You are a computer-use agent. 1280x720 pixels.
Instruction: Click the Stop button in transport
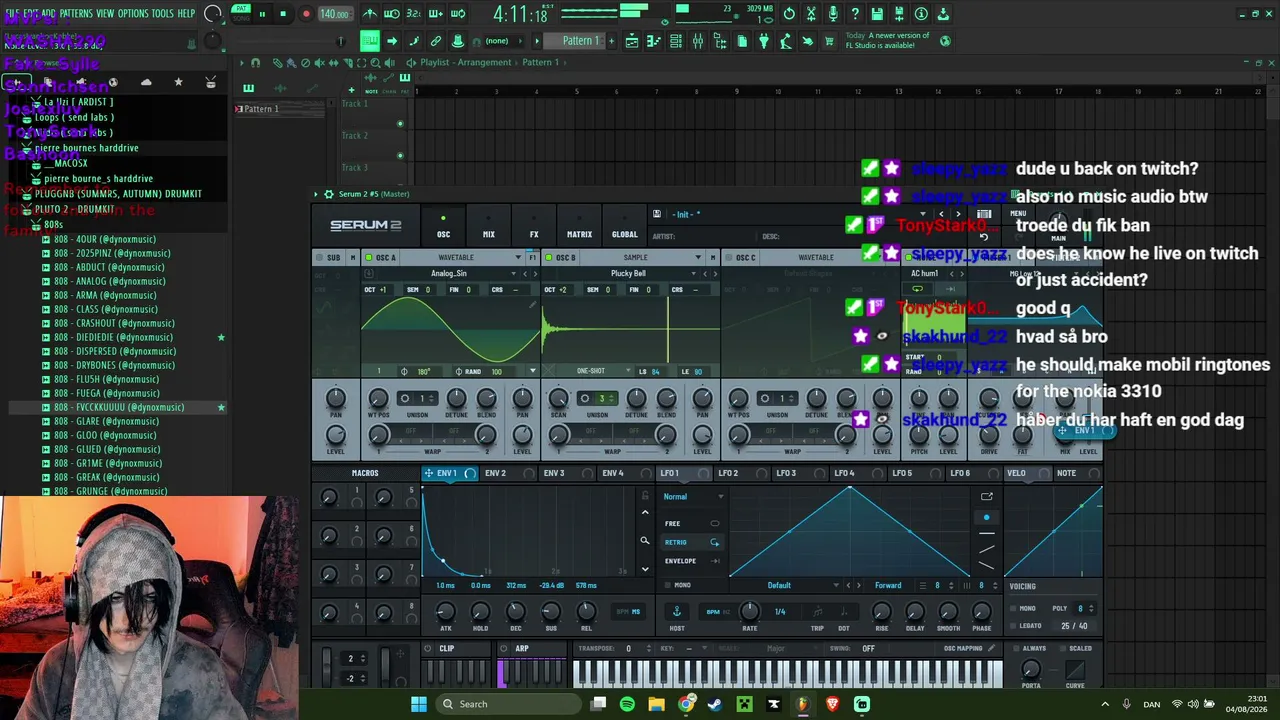click(x=283, y=14)
